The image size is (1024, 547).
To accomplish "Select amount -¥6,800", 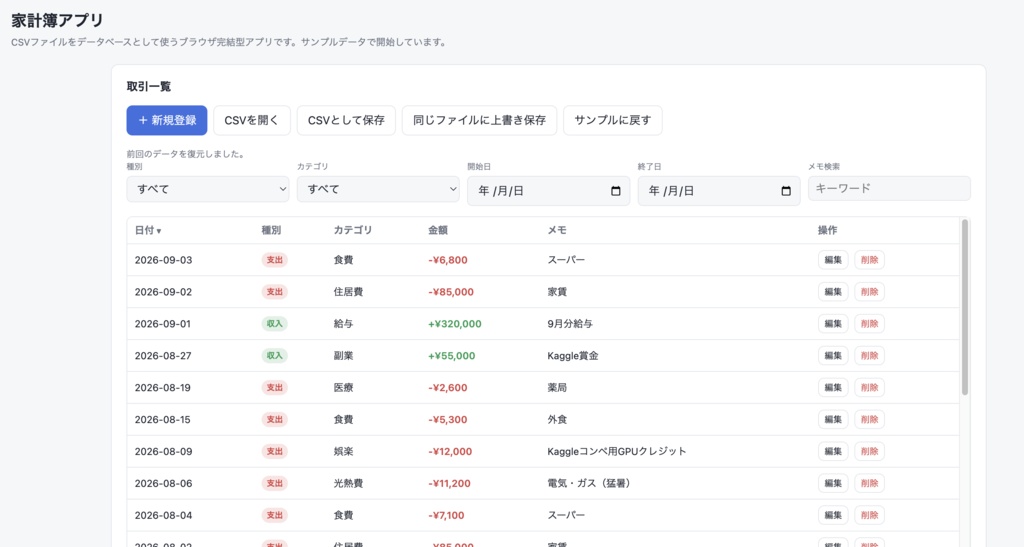I will [447, 260].
